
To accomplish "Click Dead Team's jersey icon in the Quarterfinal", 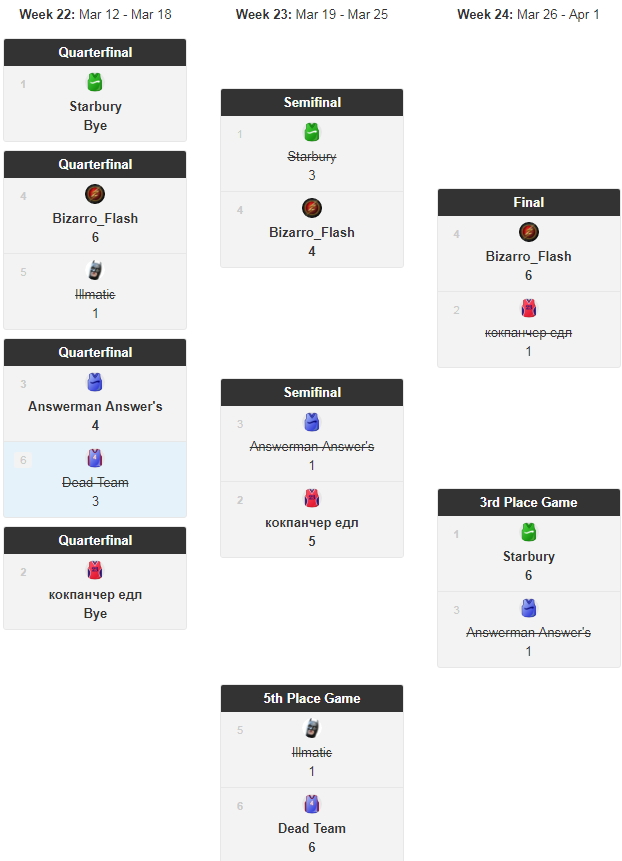I will click(95, 459).
